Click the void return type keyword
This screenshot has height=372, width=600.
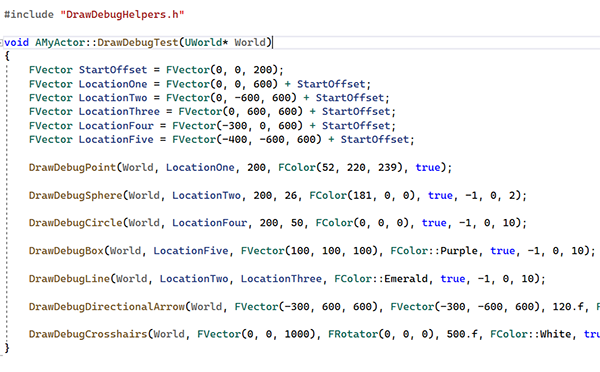(16, 42)
